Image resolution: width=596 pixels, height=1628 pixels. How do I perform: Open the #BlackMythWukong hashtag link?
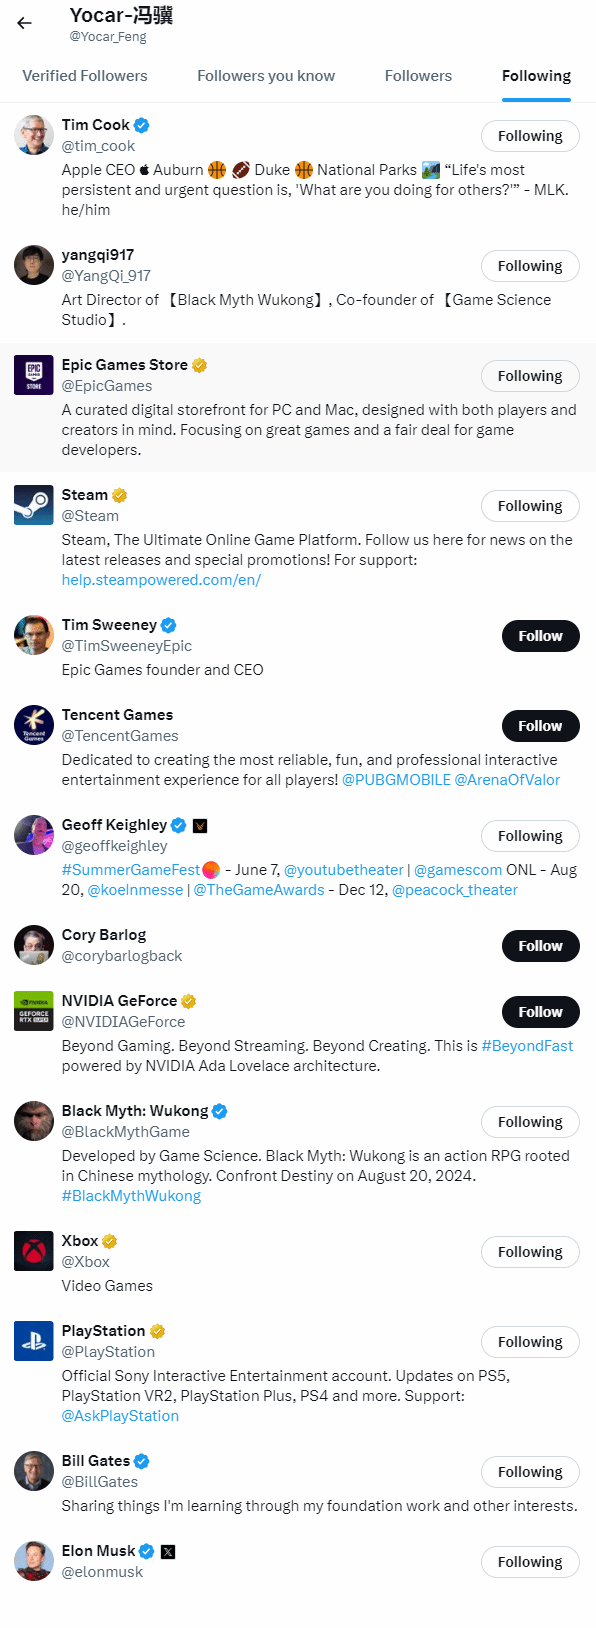pos(131,1196)
